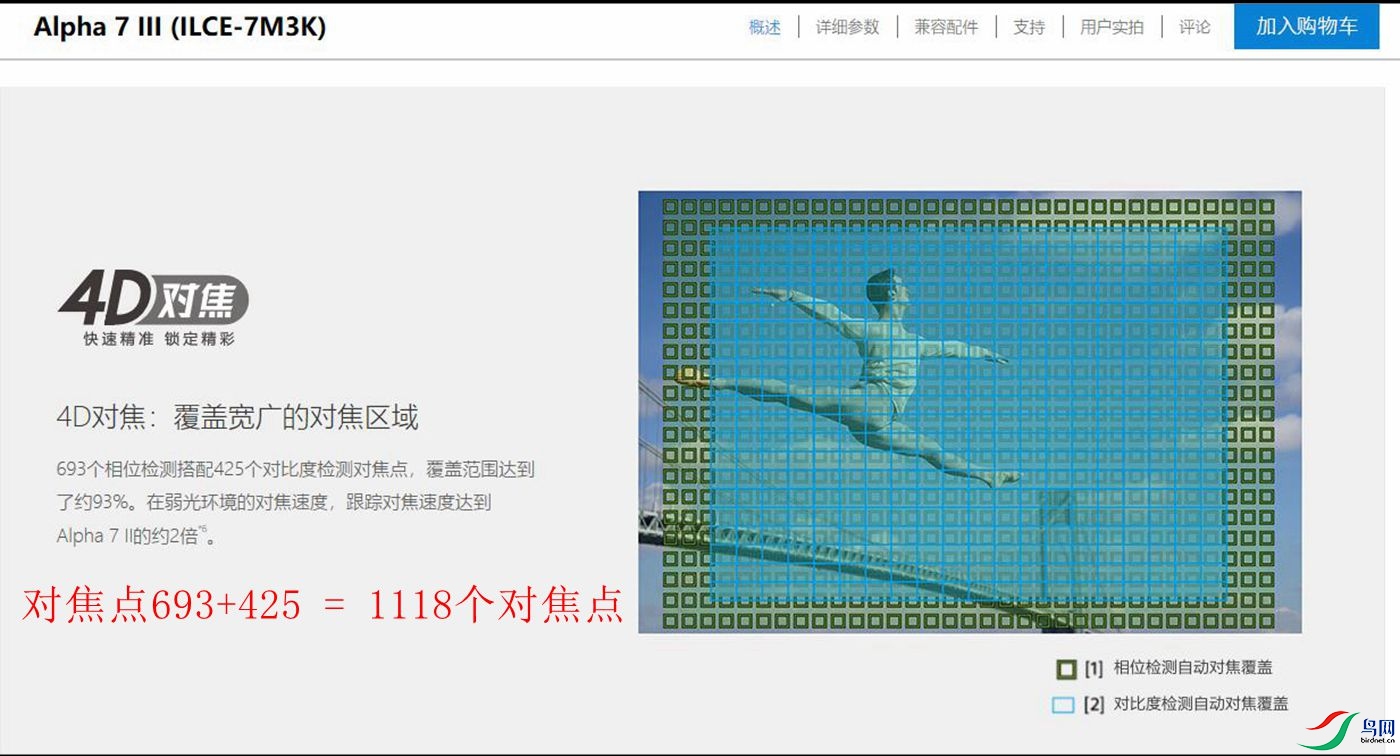Go to the 支持 support tab
This screenshot has width=1400, height=756.
[x=1028, y=27]
